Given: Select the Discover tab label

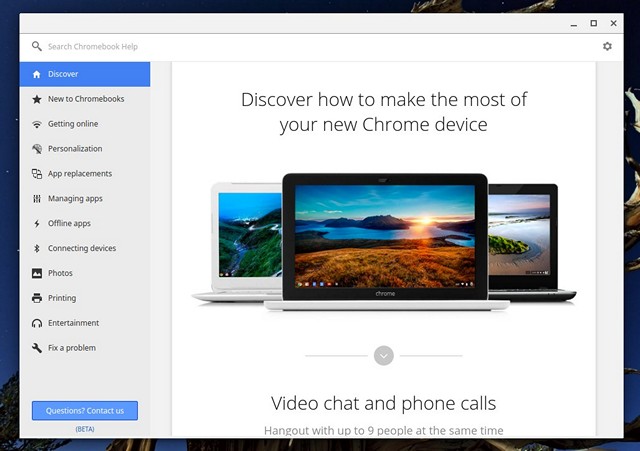Looking at the screenshot, I should click(x=63, y=74).
